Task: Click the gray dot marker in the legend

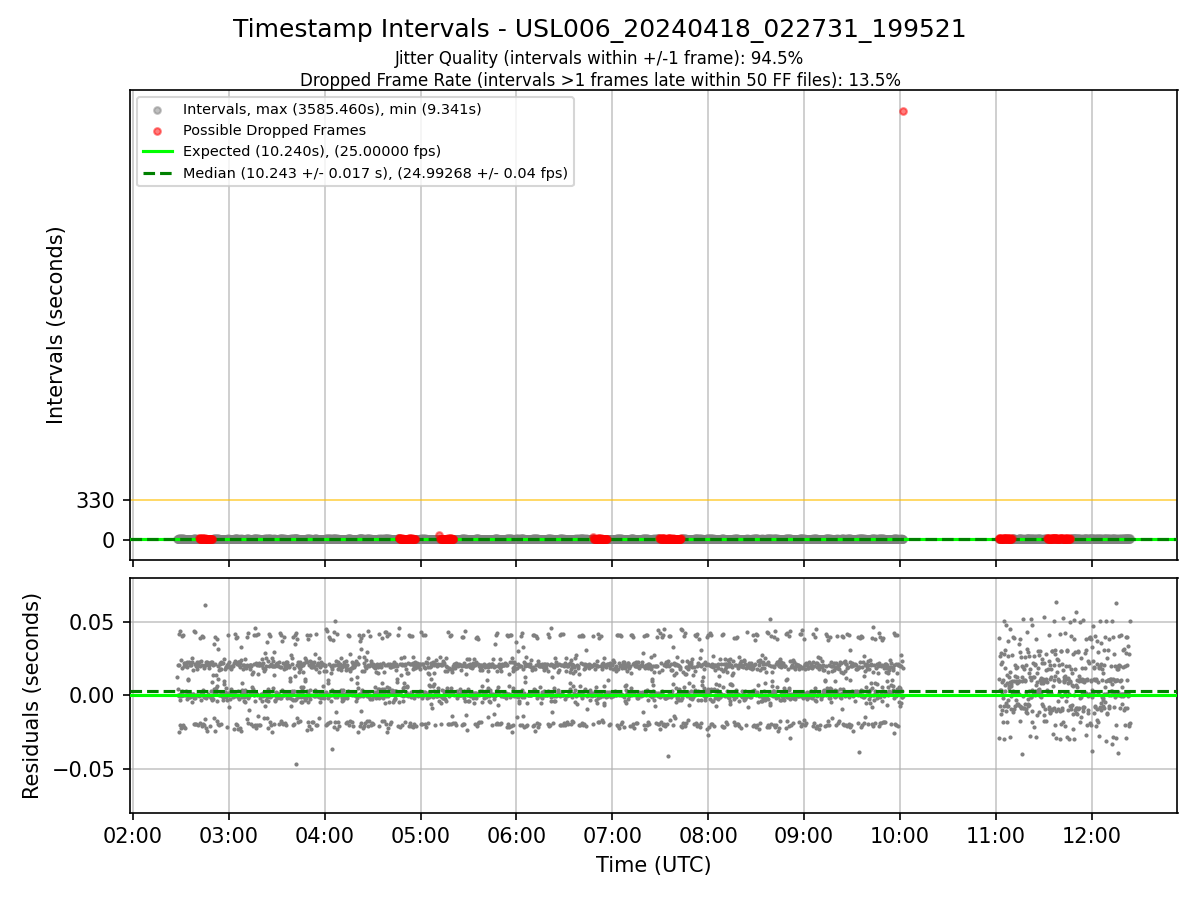Action: coord(158,109)
